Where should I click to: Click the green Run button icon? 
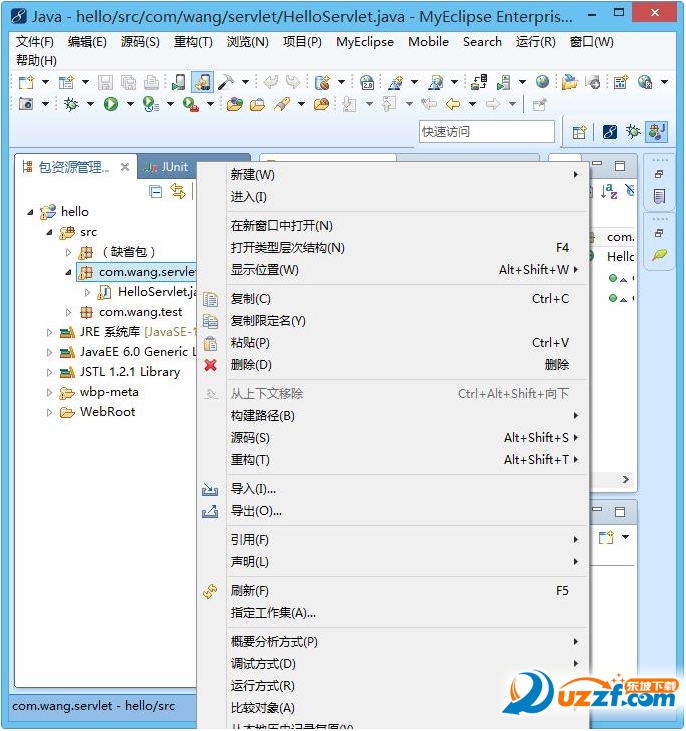pos(111,104)
